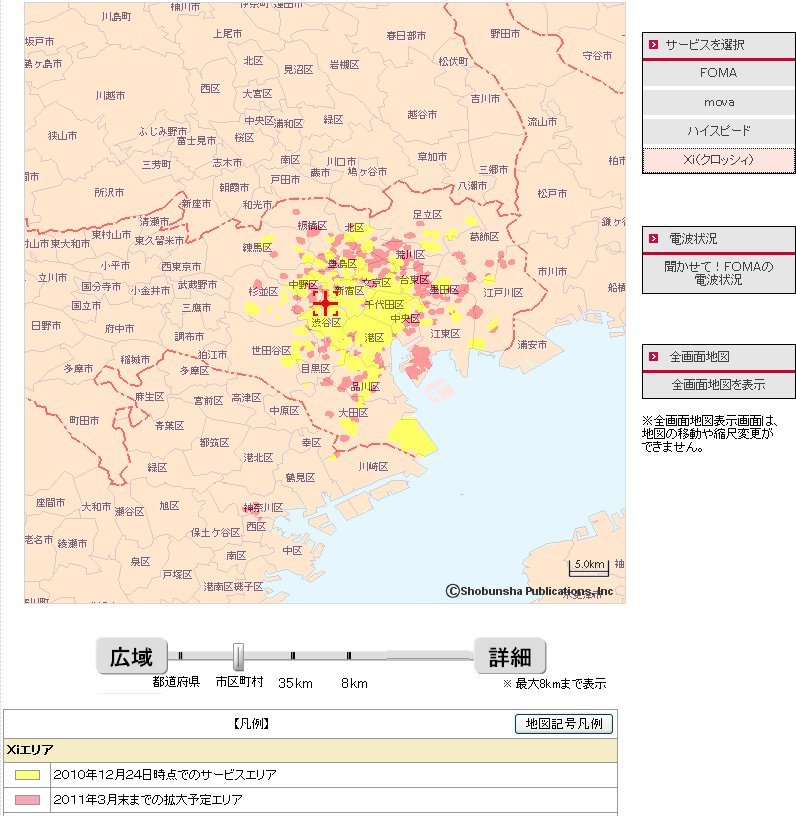Open 聞かせて！FOMAの電波状況 link
Screen dimensions: 796x816
point(718,273)
